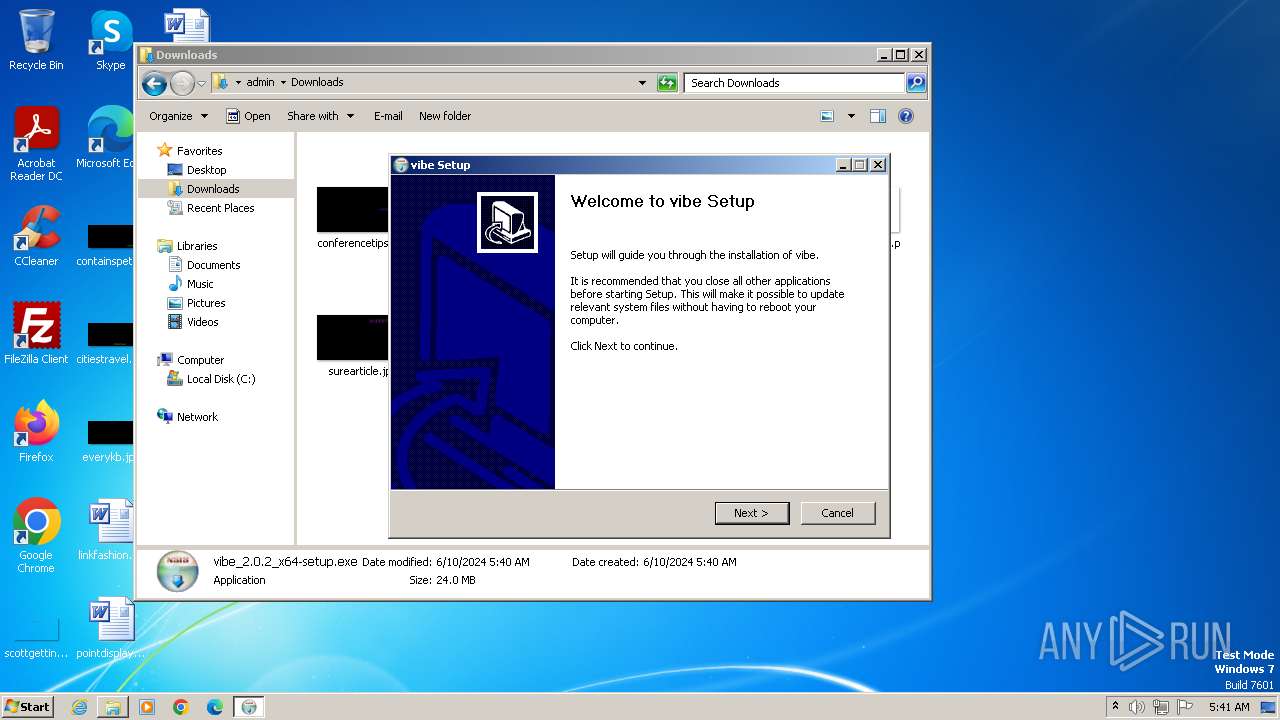Open the Music library
Screen dimensions: 1280x720
(x=200, y=284)
